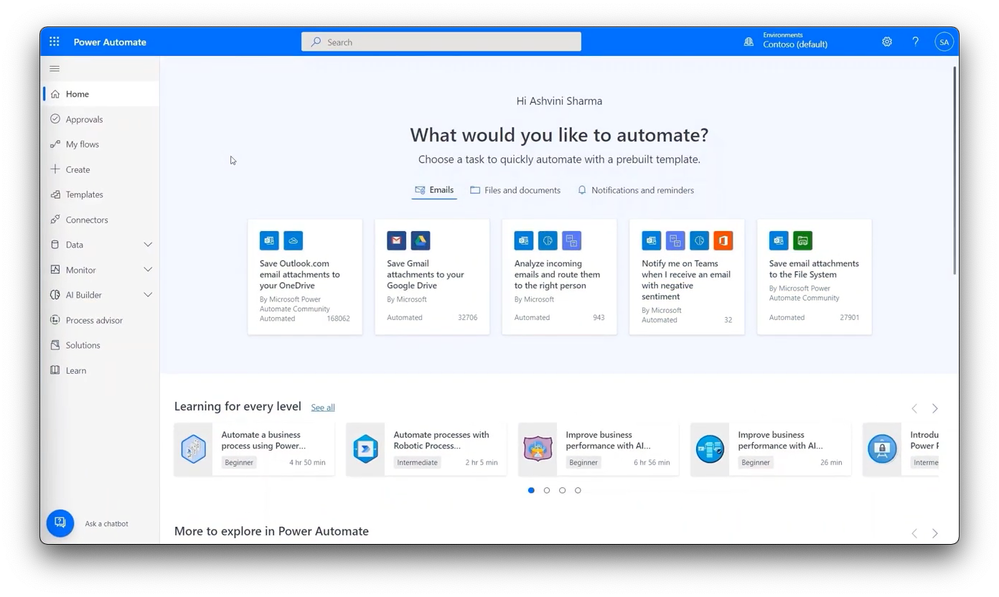Expand the AI Builder section chevron
Viewport: 999px width, 597px height.
pos(148,294)
